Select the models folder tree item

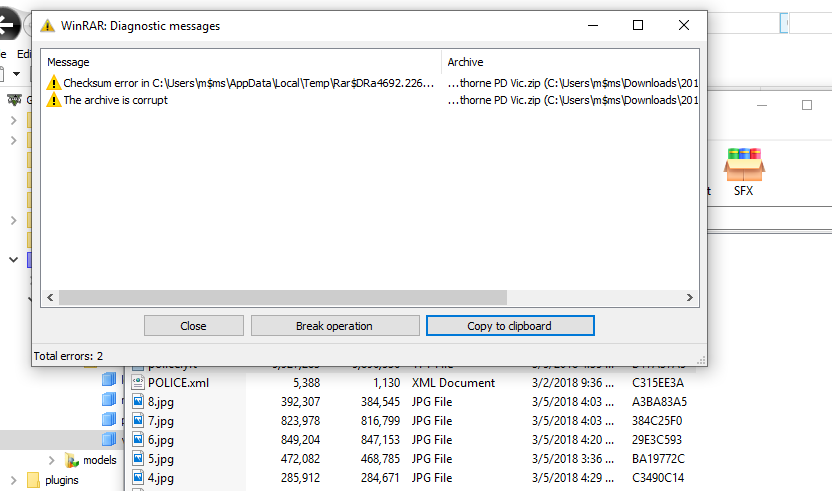click(x=100, y=460)
